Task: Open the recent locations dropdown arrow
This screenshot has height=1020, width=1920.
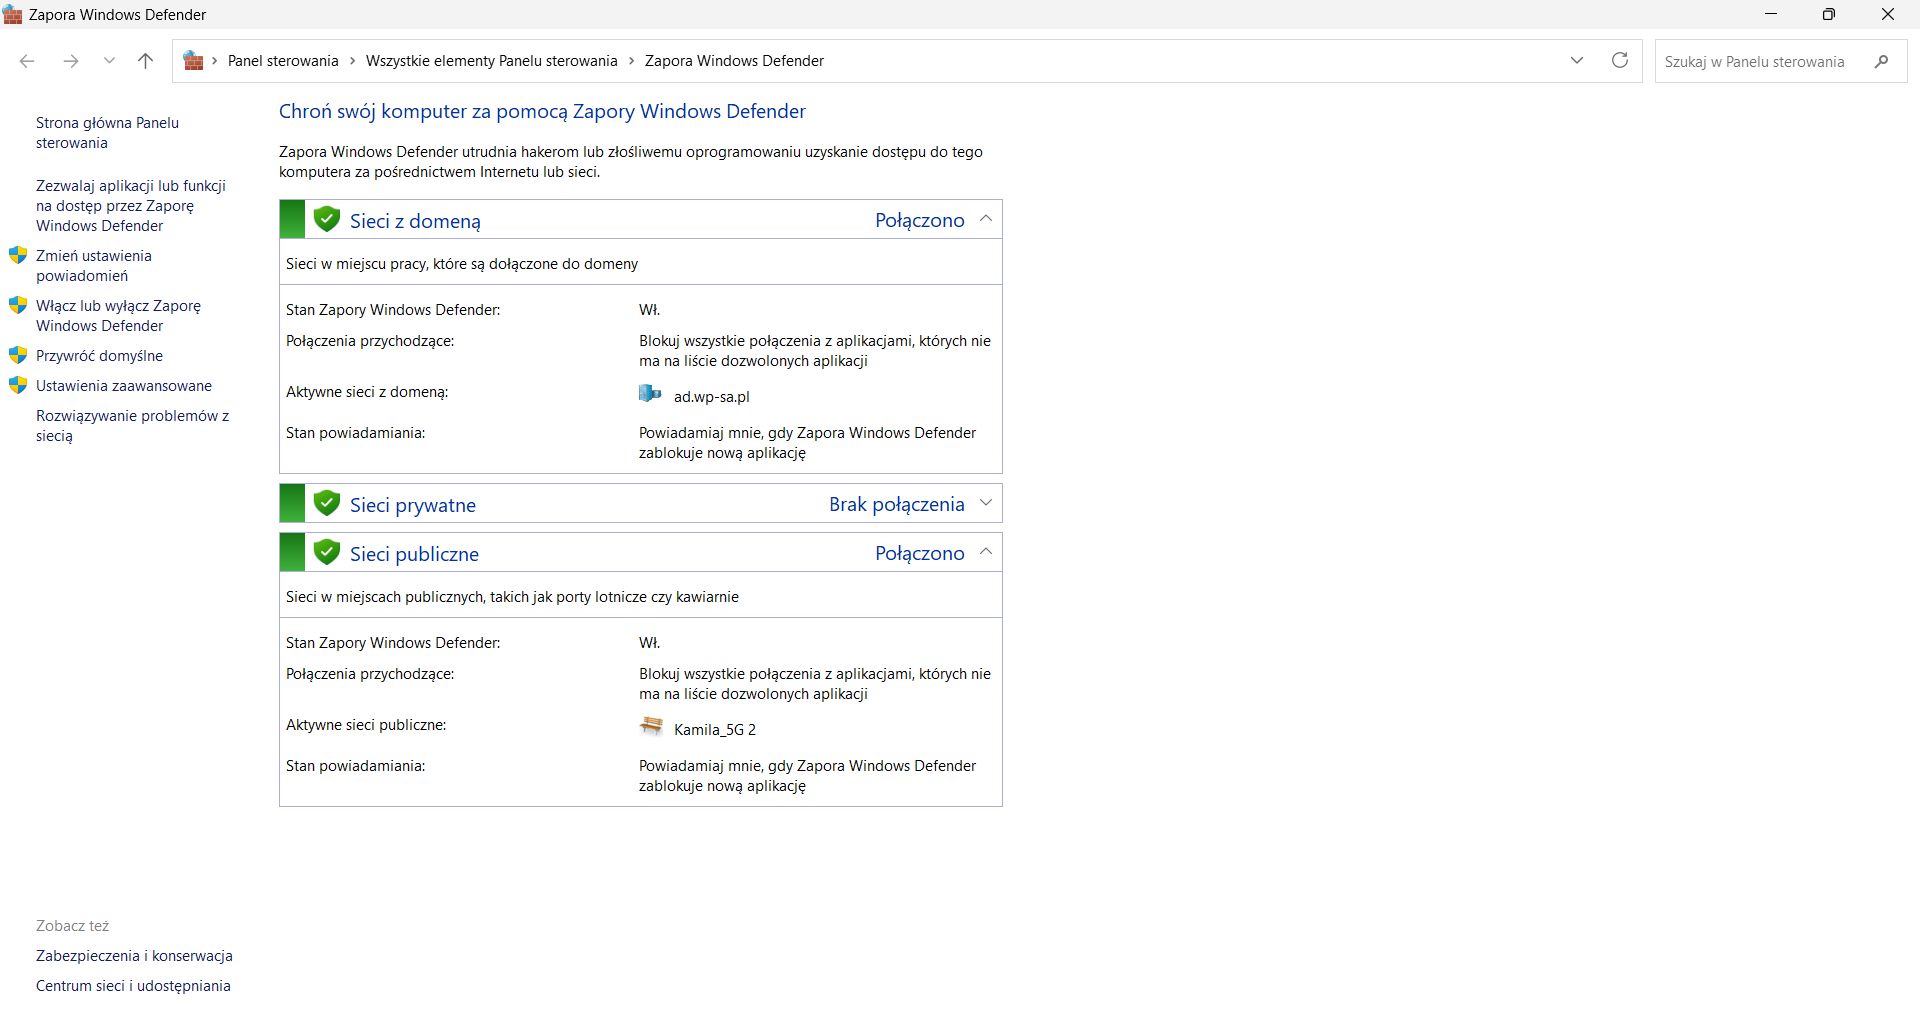Action: [x=109, y=61]
